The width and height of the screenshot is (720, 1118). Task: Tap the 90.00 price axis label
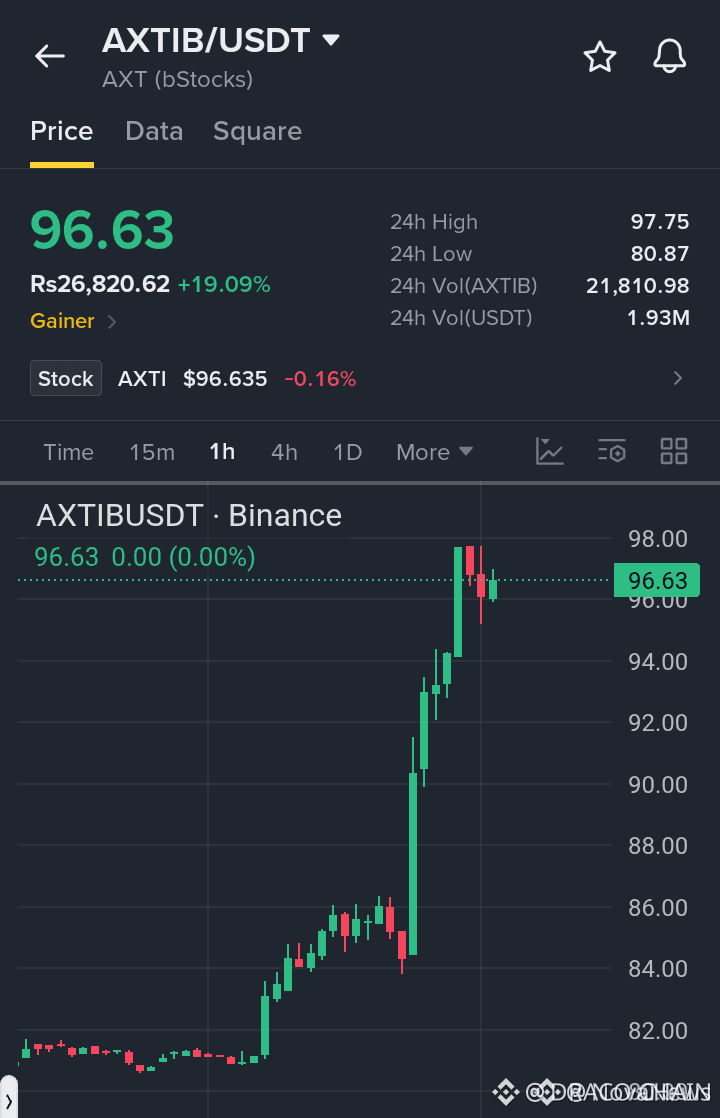[x=657, y=785]
